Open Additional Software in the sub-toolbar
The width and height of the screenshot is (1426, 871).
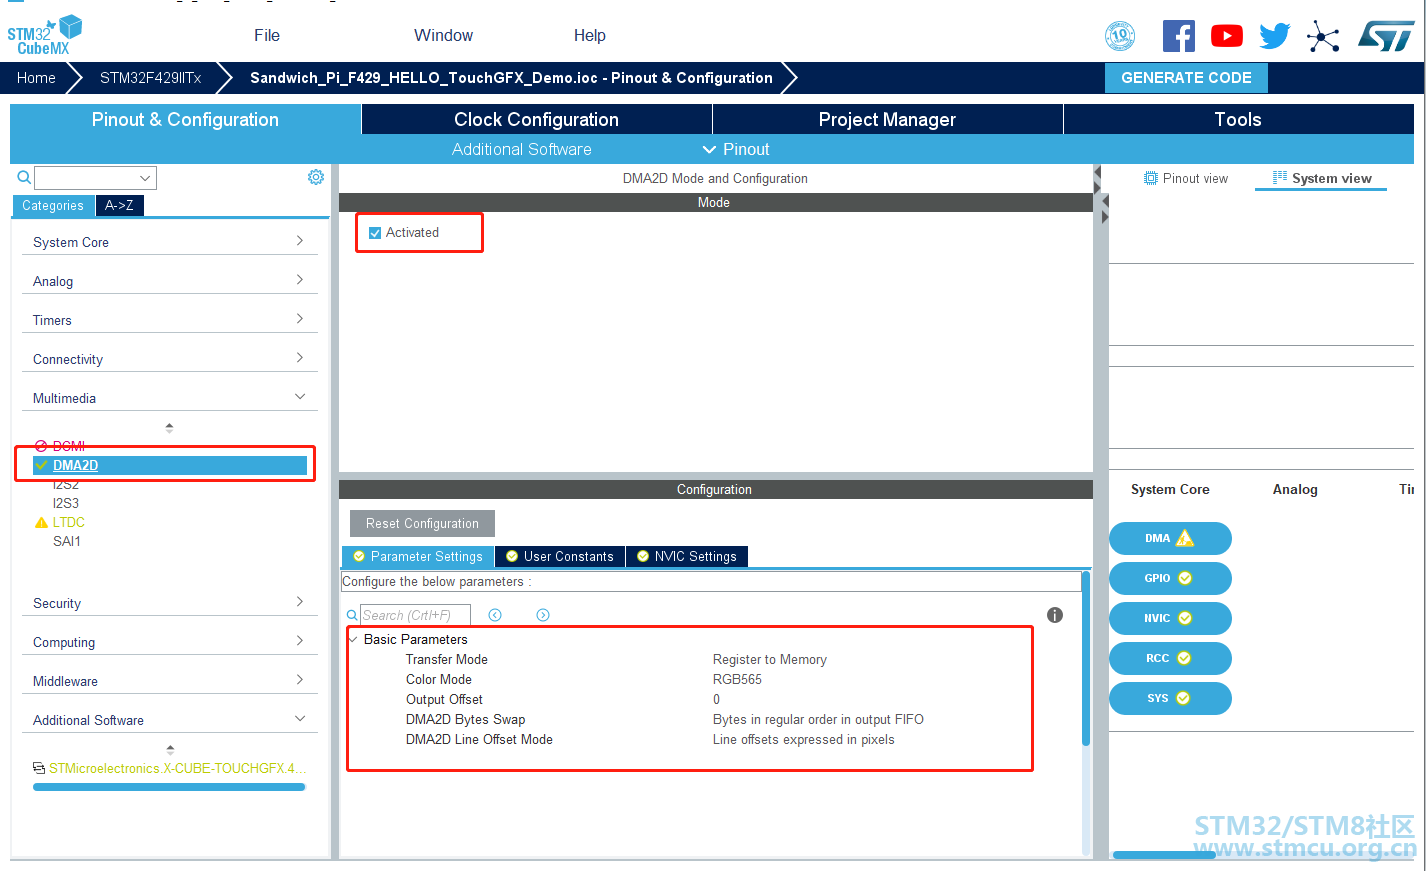[x=522, y=149]
